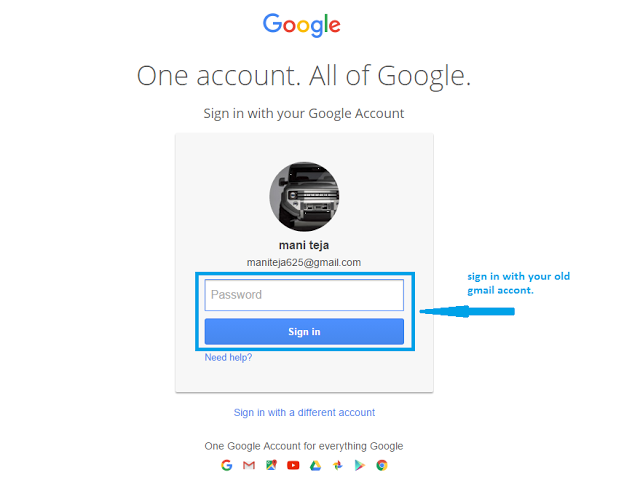
Task: Click the truck profile picture
Action: (304, 196)
